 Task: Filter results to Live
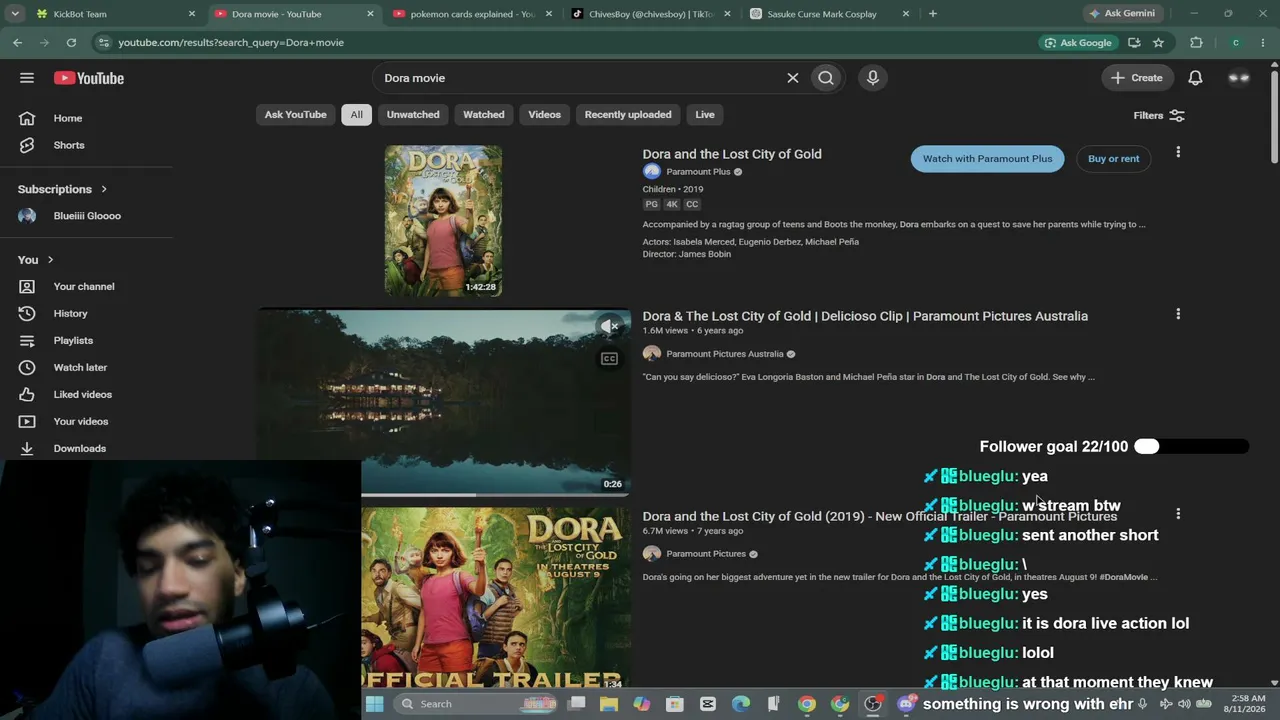point(705,115)
